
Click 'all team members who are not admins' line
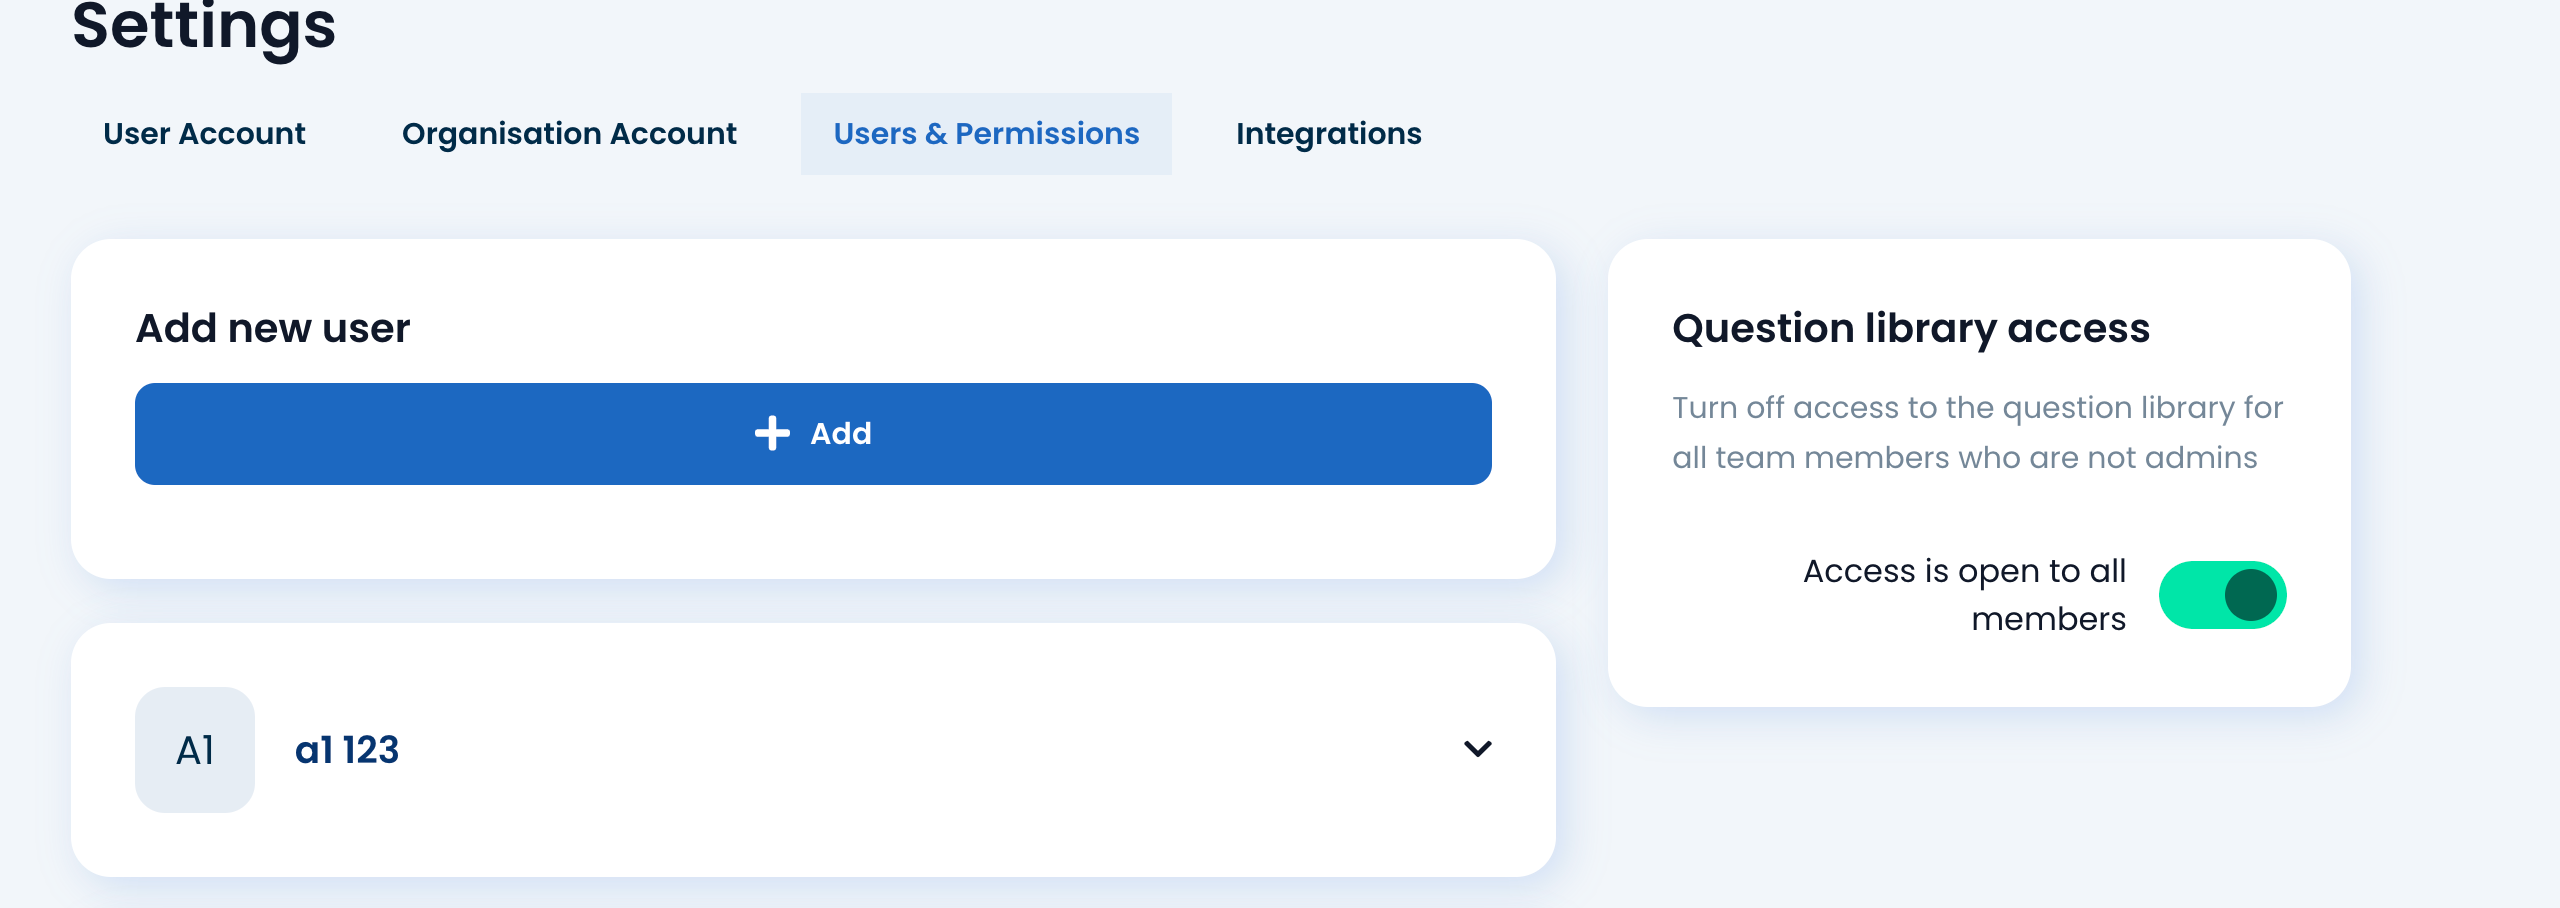click(1965, 457)
